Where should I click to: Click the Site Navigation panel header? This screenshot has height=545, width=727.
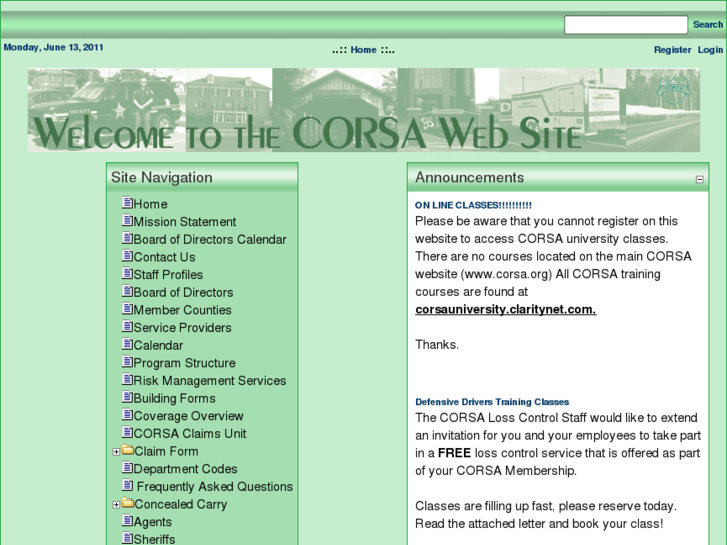click(202, 177)
